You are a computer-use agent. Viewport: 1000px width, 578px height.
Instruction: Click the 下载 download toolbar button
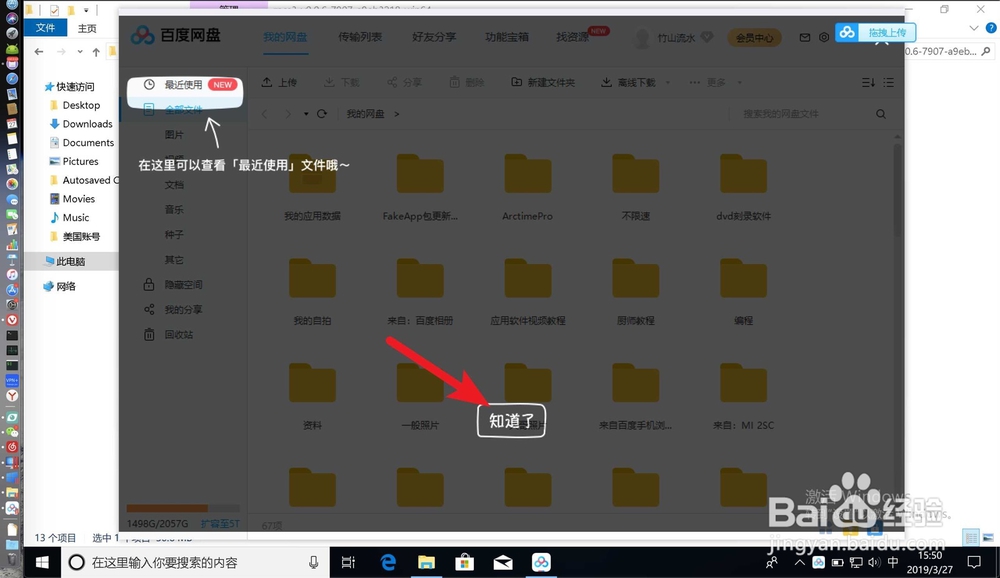(341, 82)
